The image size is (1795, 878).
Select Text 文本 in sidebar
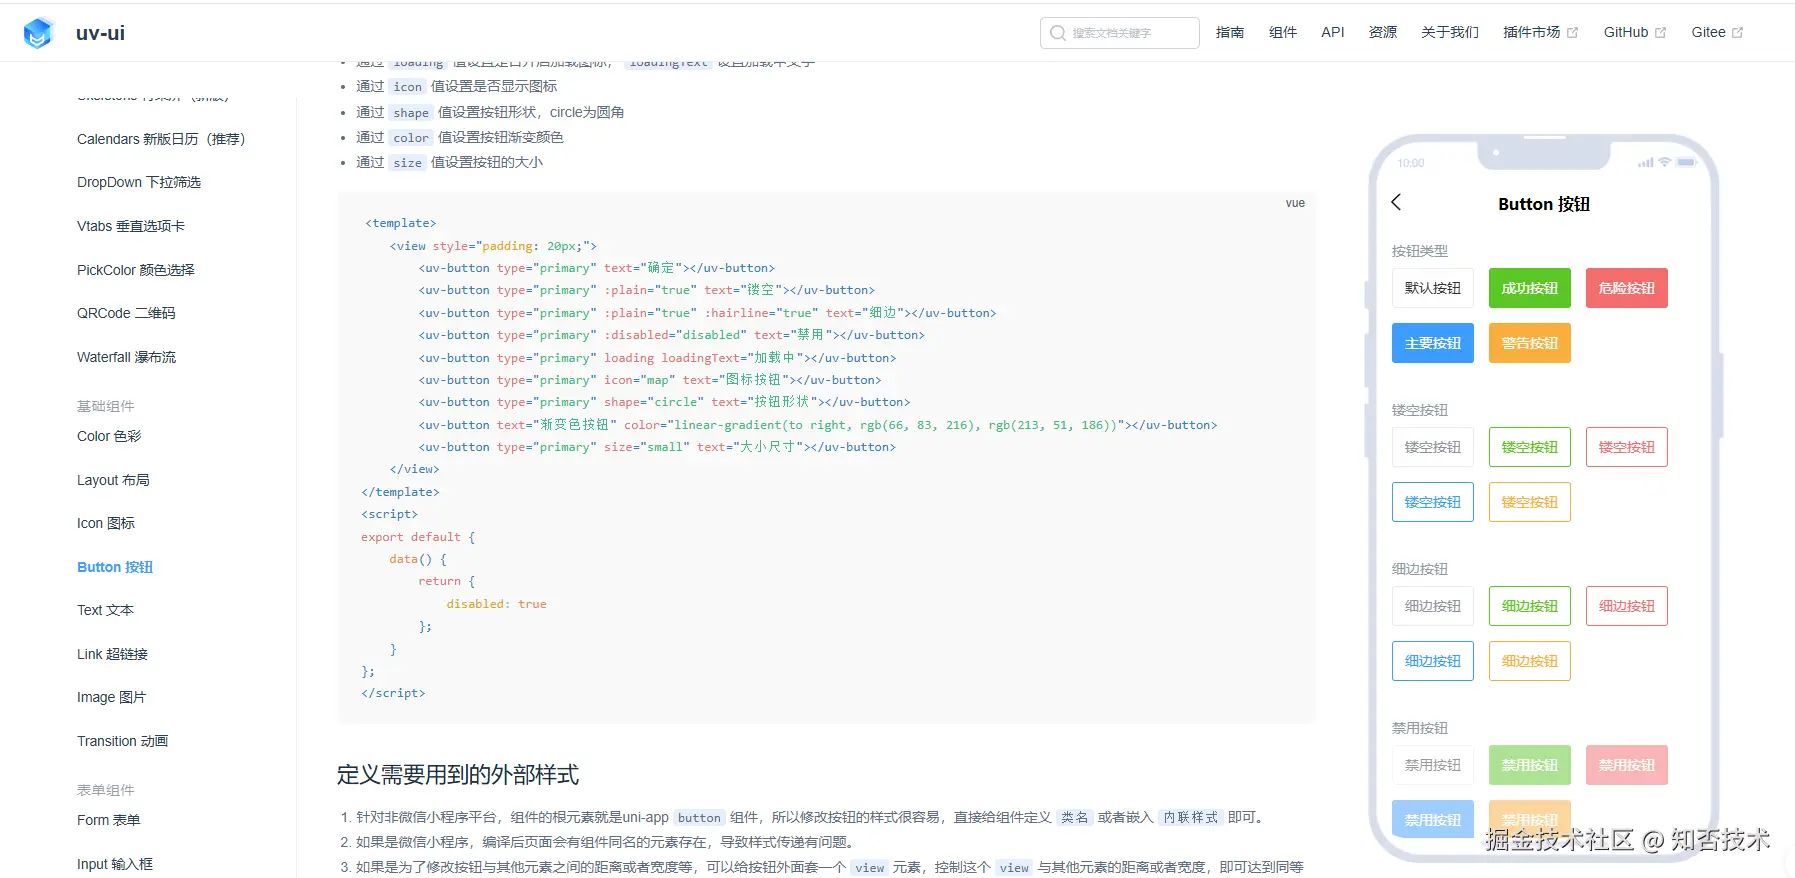click(x=105, y=610)
